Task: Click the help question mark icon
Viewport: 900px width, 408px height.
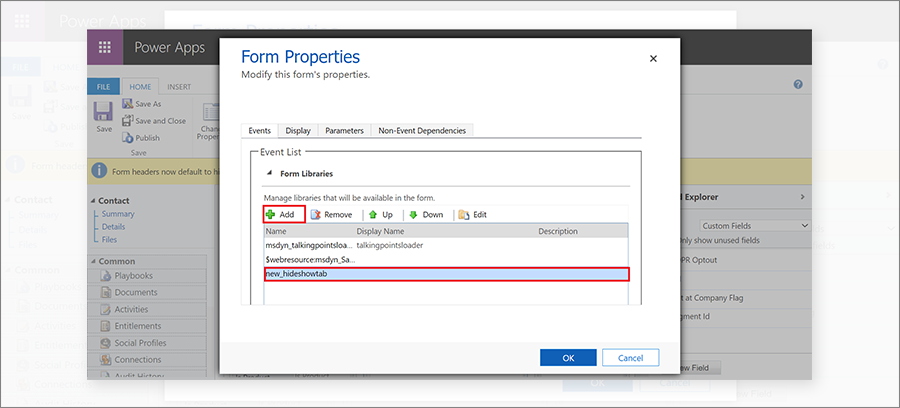Action: 798,84
